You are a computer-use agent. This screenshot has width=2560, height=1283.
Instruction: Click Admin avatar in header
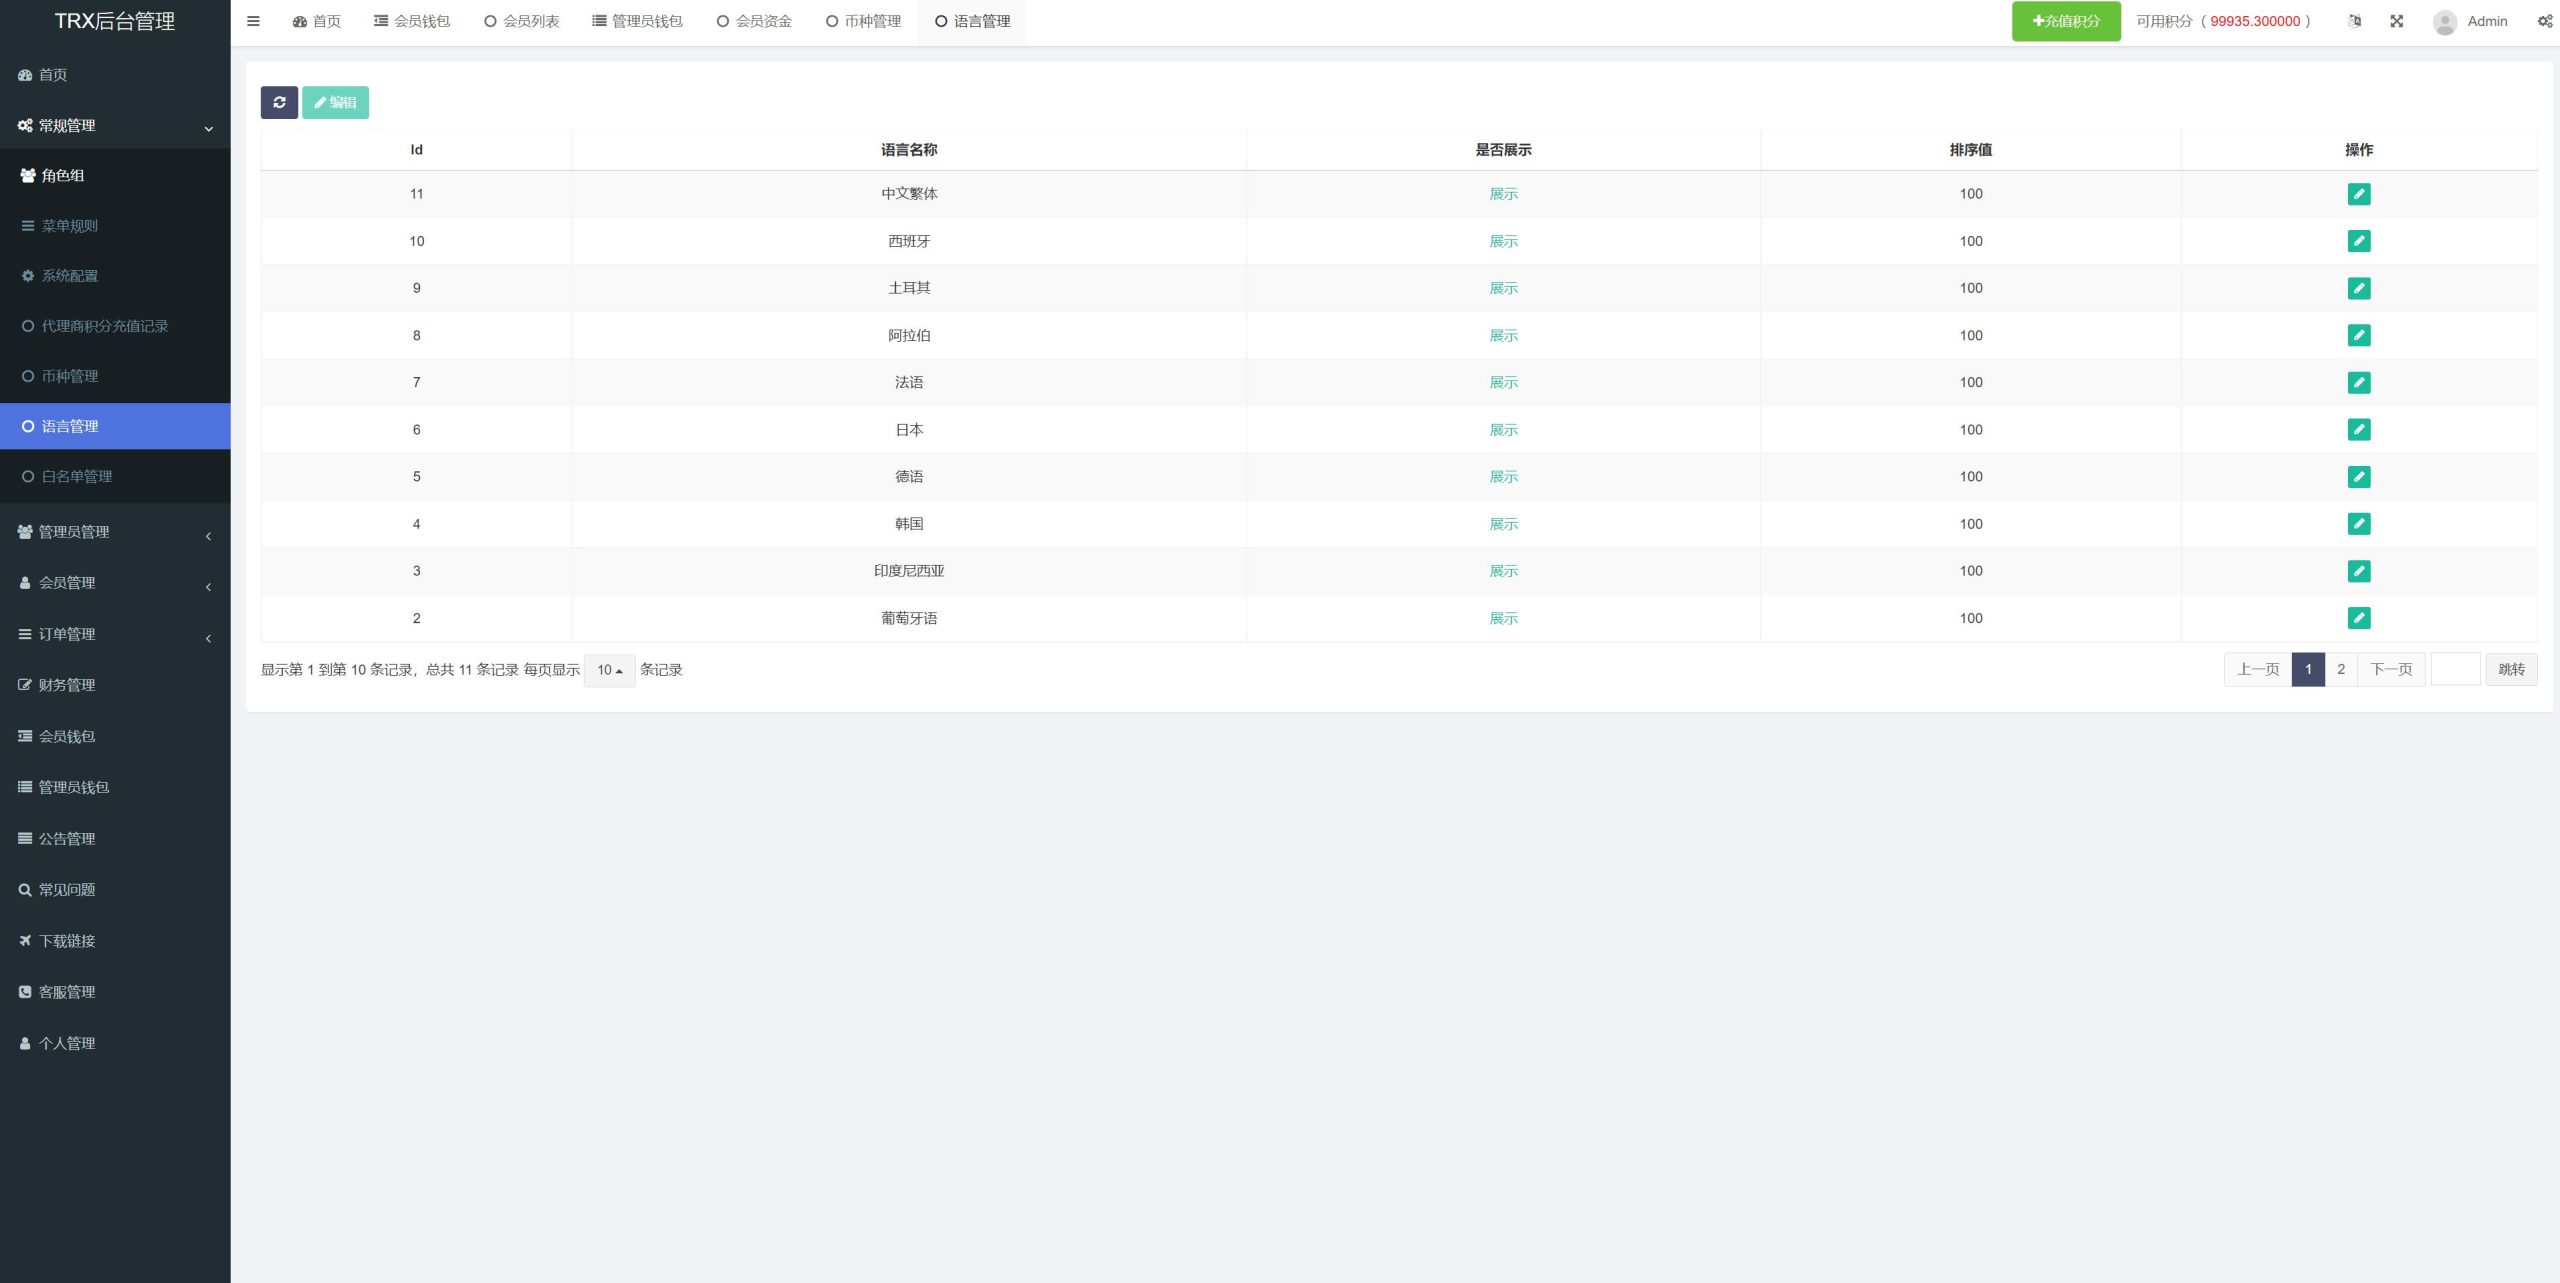point(2444,22)
